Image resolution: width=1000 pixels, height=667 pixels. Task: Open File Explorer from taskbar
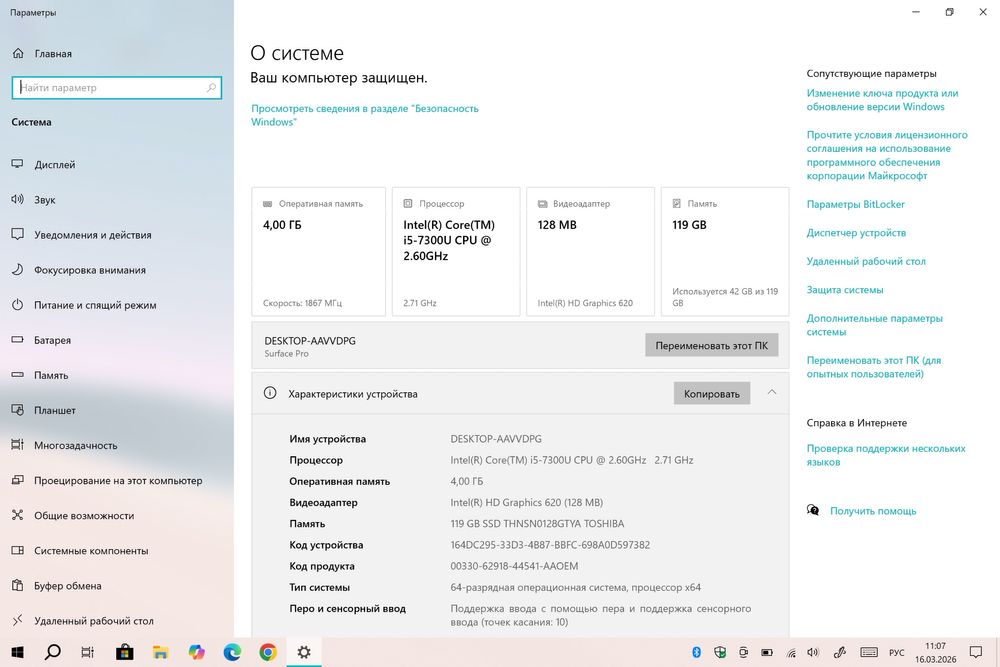coord(160,652)
